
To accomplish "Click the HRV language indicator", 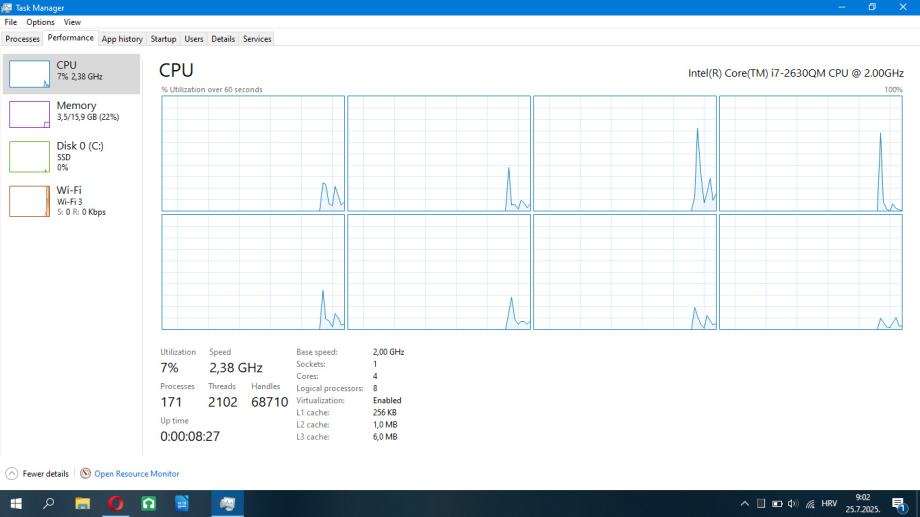I will pyautogui.click(x=829, y=504).
